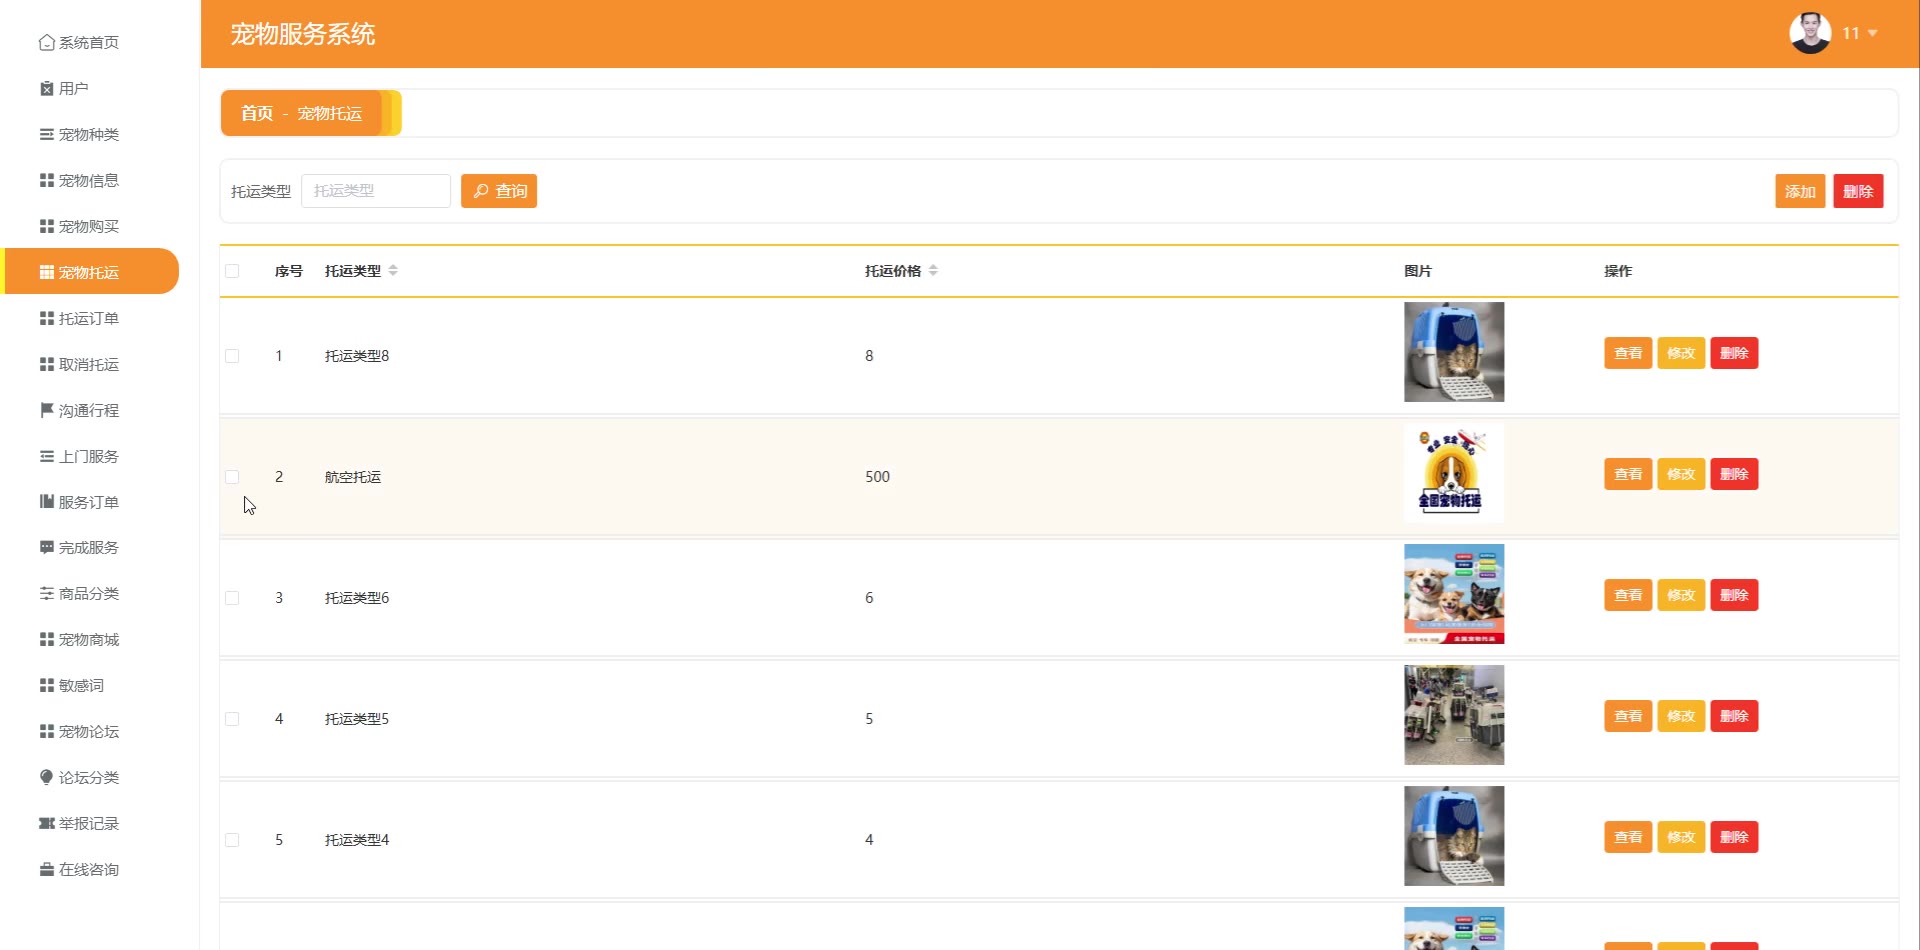Open the thumbnail image for 托运类型8

click(x=1454, y=352)
